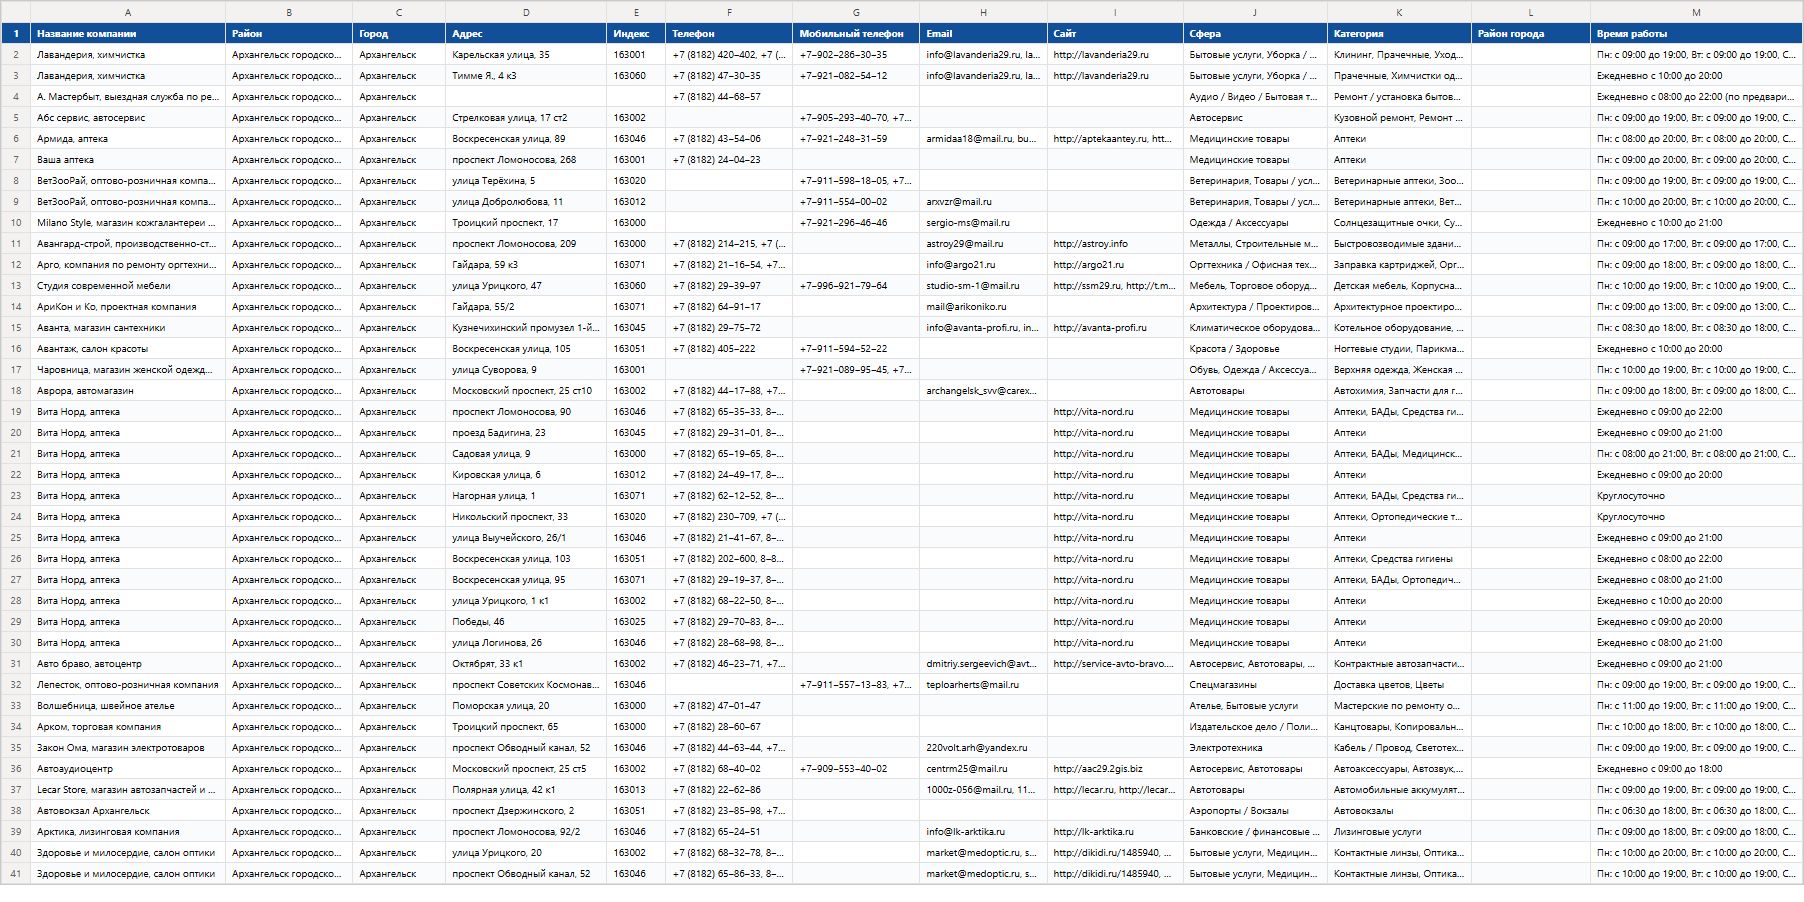Select the cell "АриКон и Ко, проектная компания"
The image size is (1804, 902).
click(128, 307)
